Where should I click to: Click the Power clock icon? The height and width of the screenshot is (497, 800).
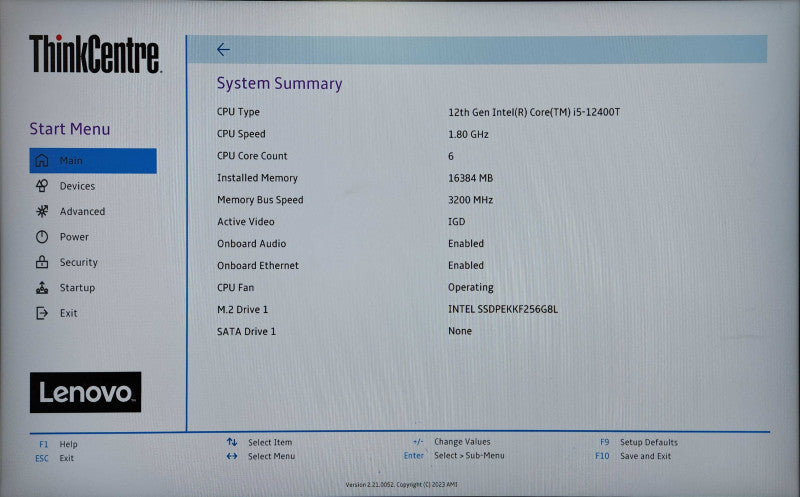[42, 237]
